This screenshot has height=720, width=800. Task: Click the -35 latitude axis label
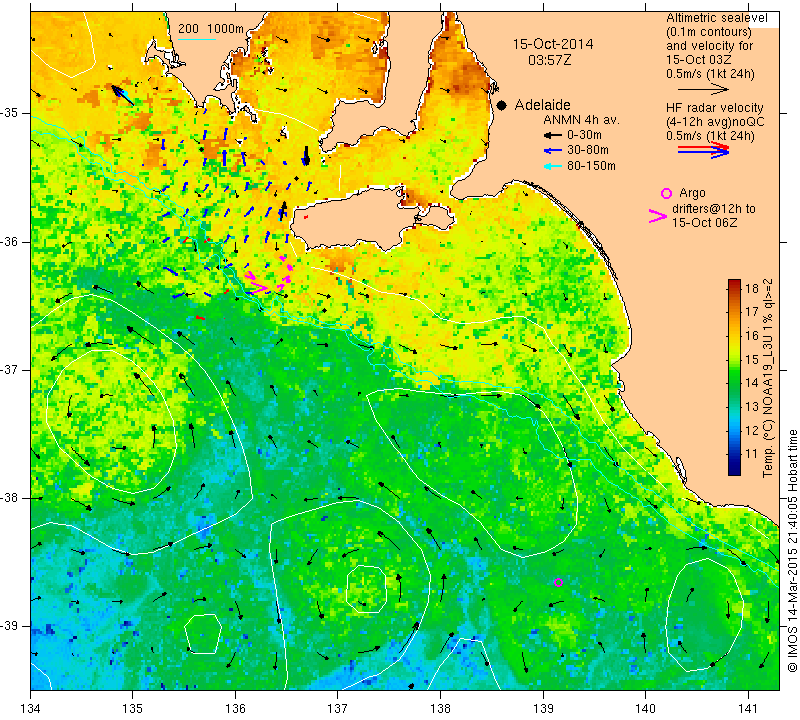pyautogui.click(x=11, y=113)
